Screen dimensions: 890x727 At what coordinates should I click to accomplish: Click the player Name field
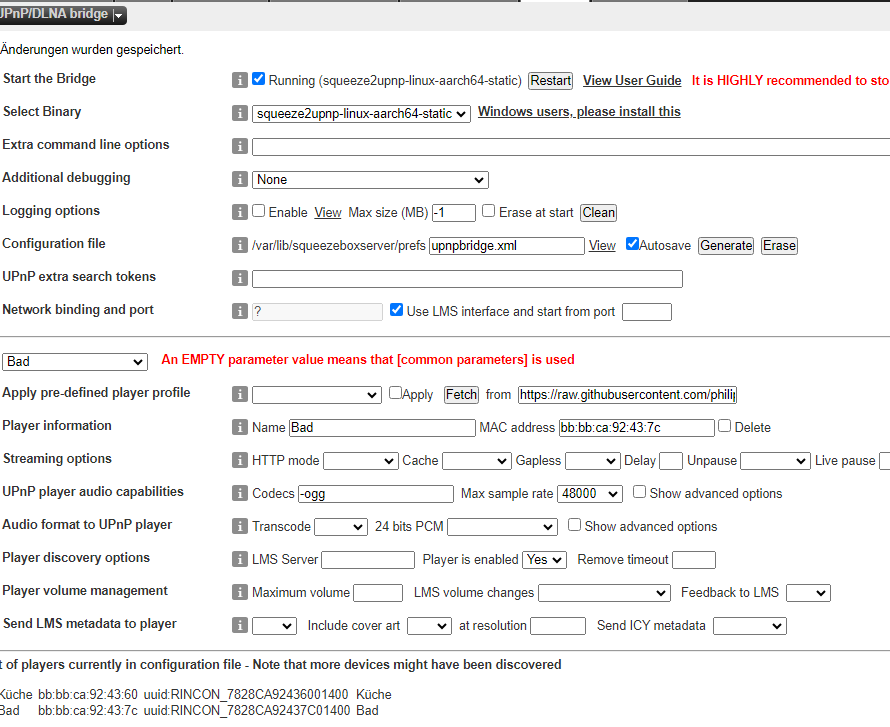[x=382, y=428]
